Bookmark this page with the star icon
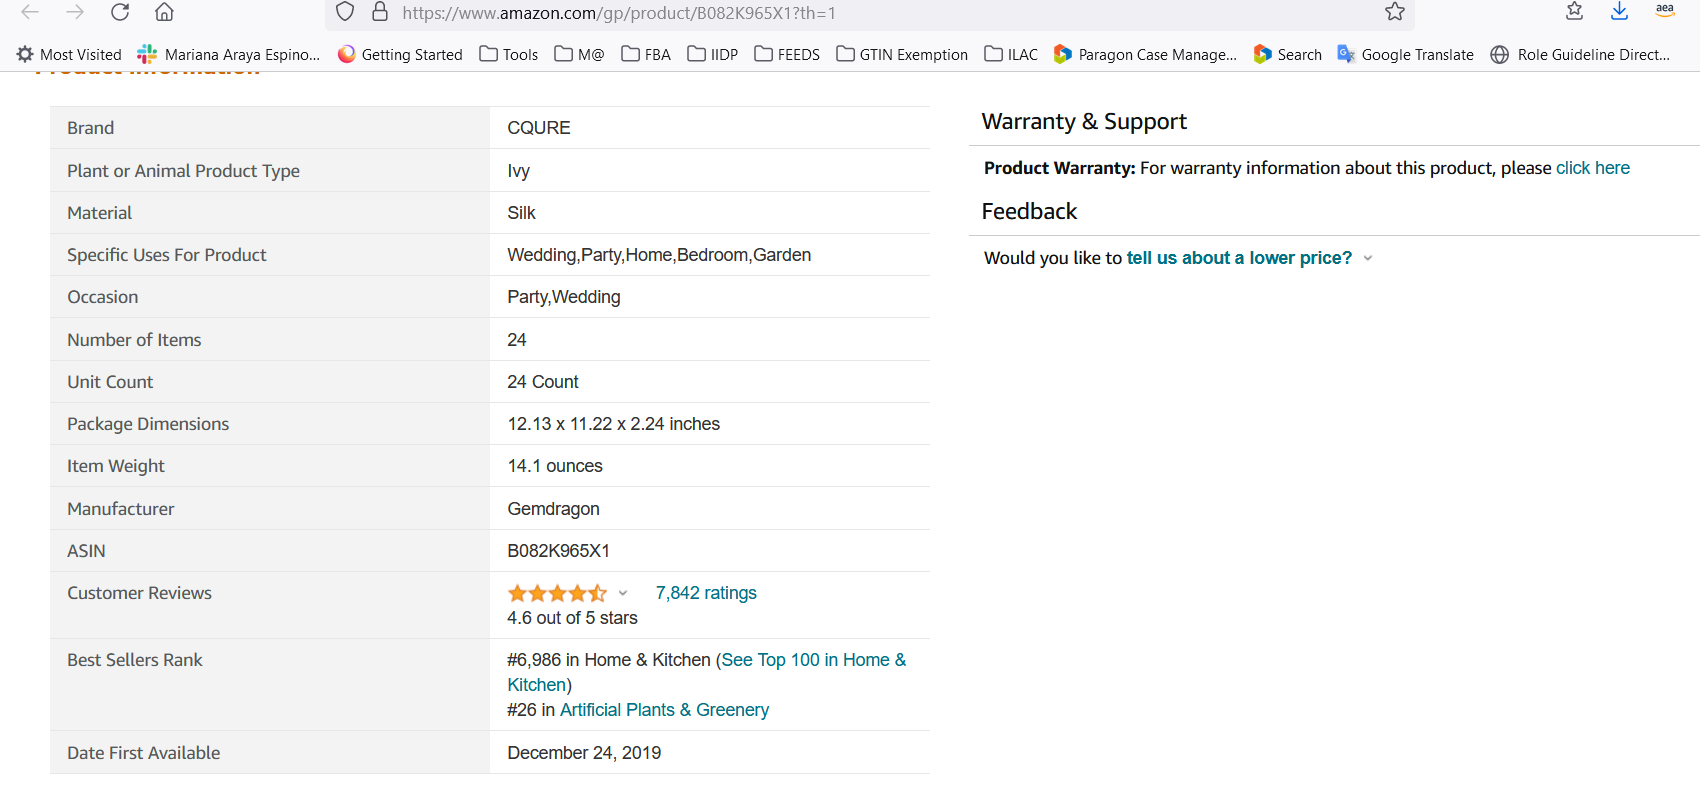 1395,12
